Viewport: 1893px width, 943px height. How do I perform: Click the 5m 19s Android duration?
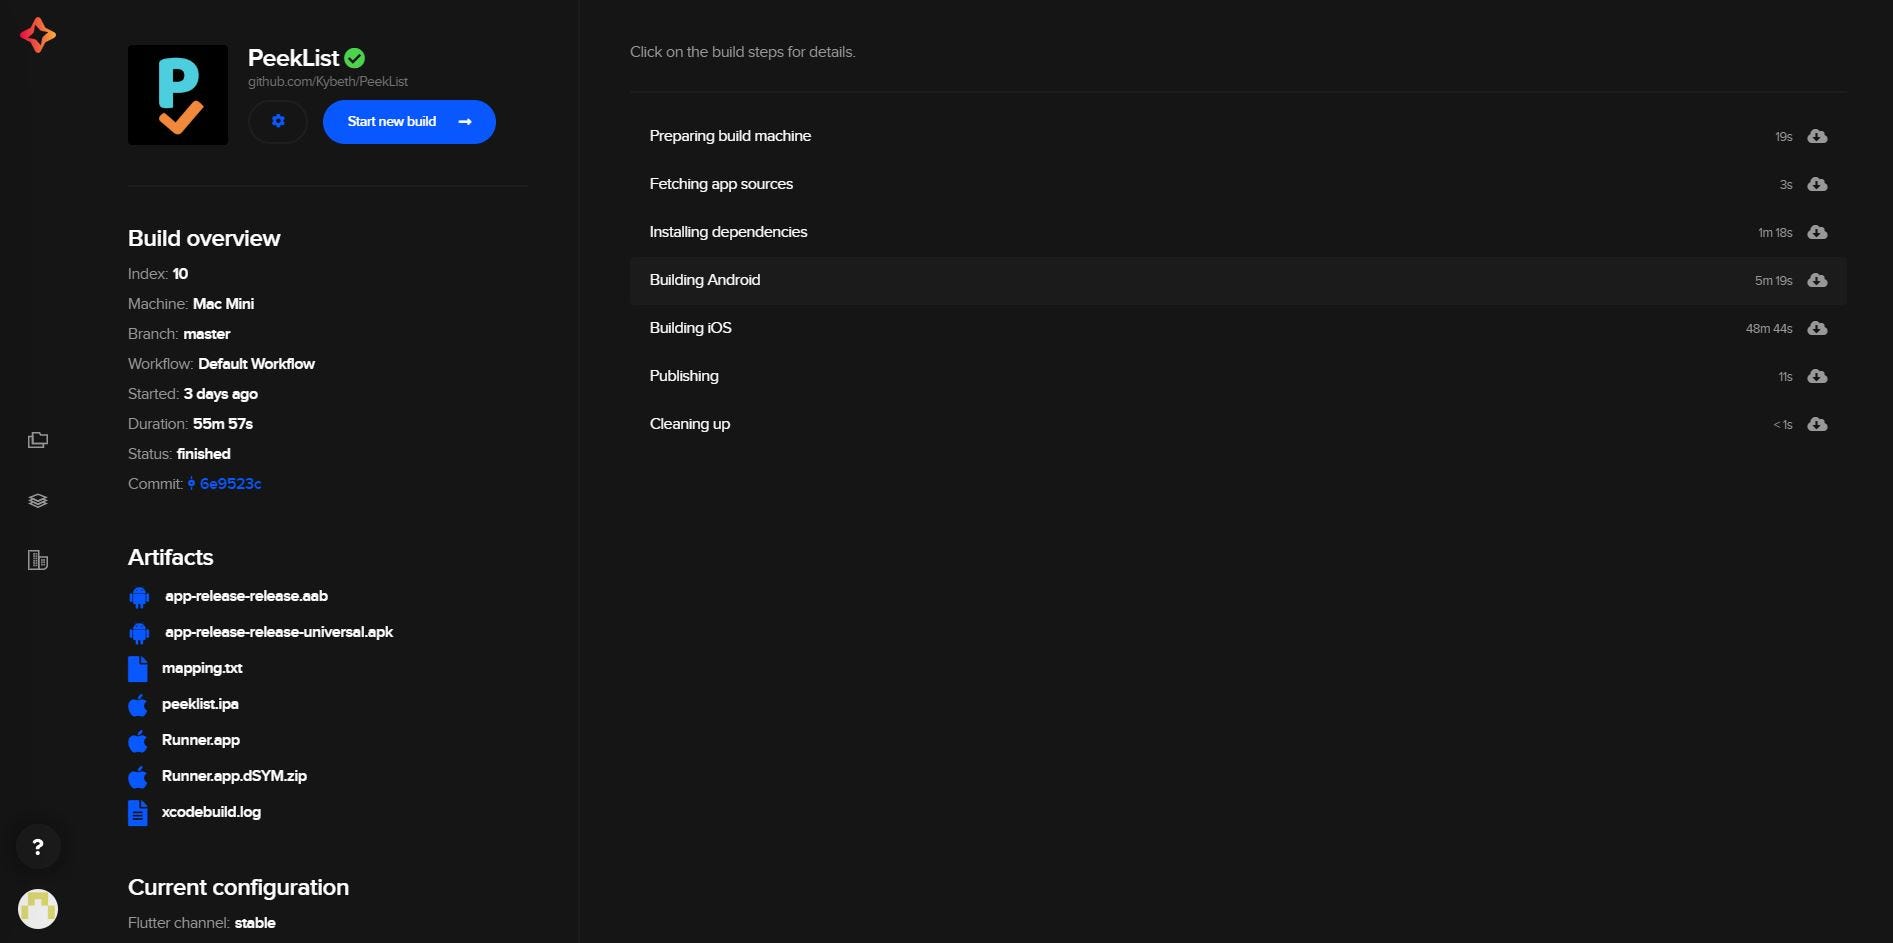pyautogui.click(x=1773, y=281)
